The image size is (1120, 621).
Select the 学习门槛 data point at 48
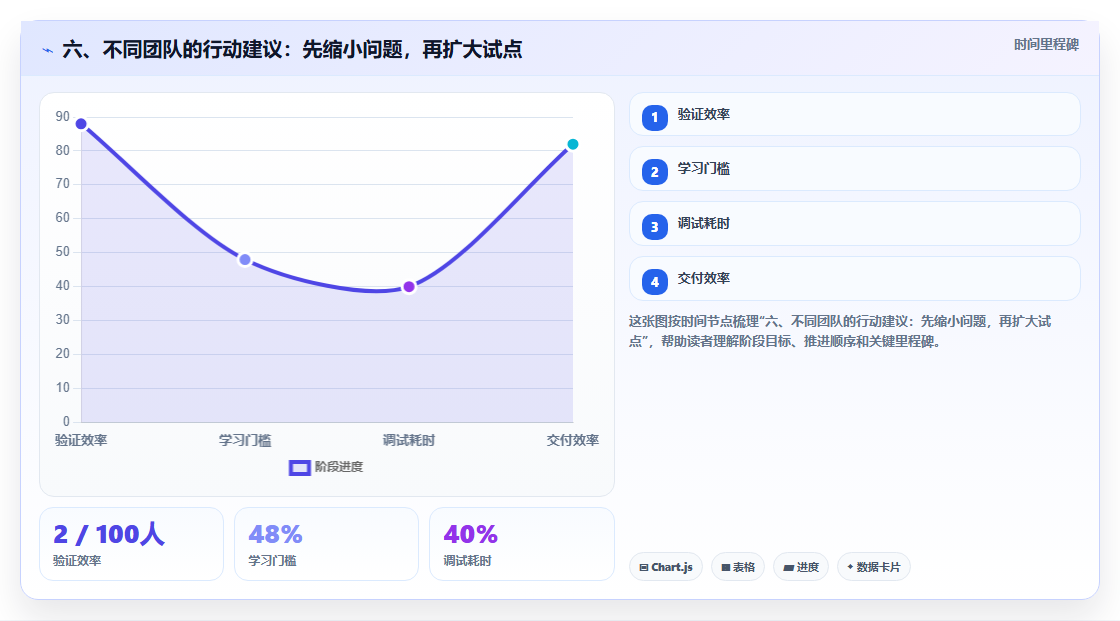245,259
